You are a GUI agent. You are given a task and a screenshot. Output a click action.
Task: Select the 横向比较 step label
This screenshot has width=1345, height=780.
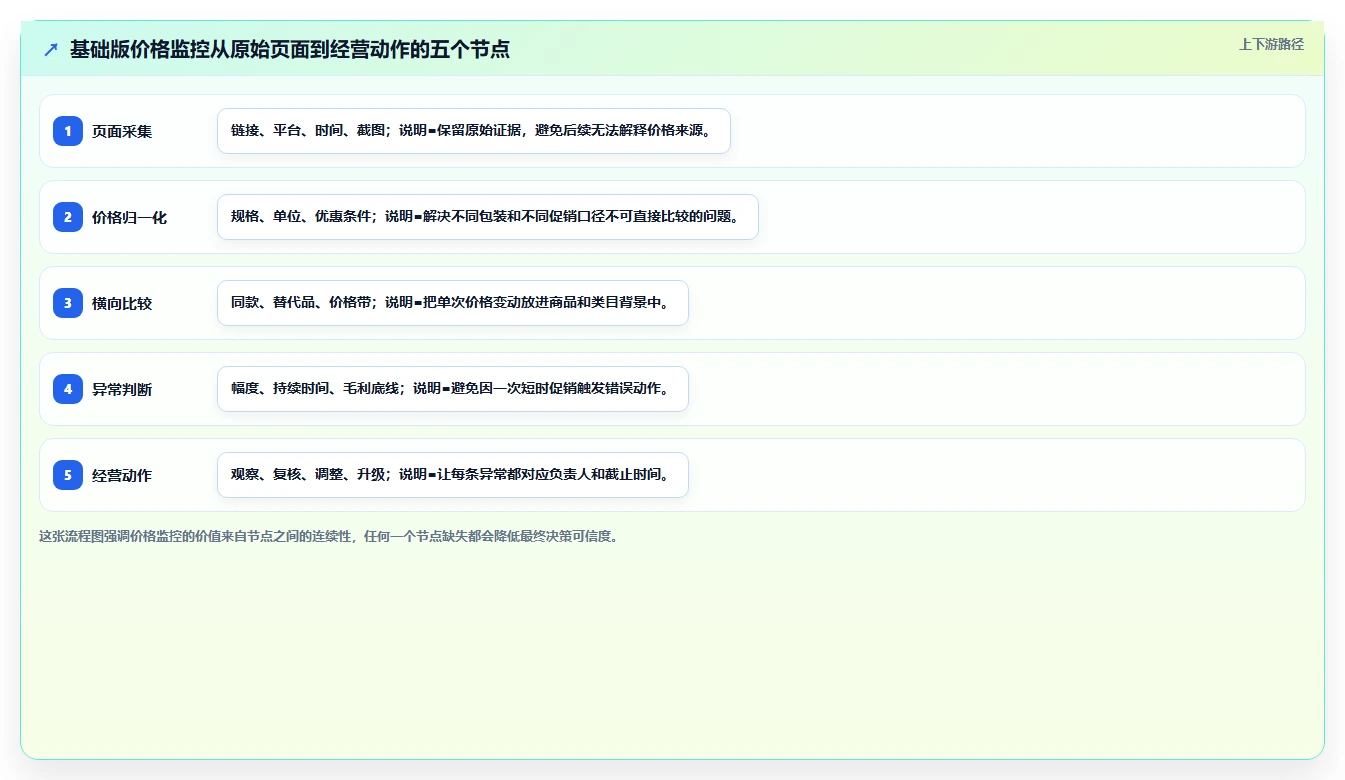coord(122,303)
